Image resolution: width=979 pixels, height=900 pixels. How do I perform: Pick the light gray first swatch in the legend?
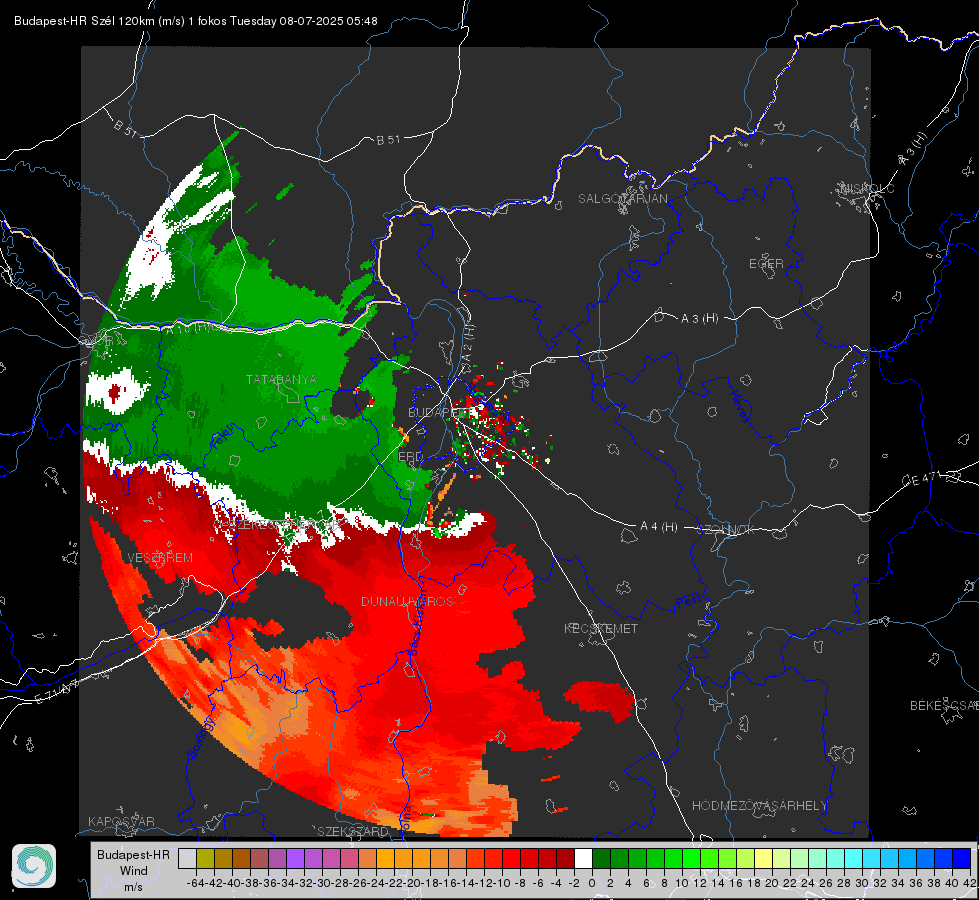(187, 859)
